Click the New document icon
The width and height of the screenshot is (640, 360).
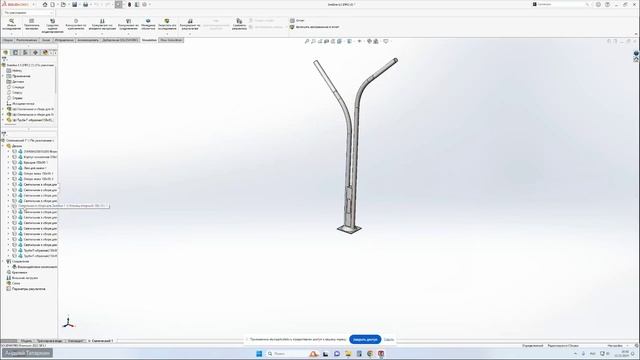click(x=53, y=4)
